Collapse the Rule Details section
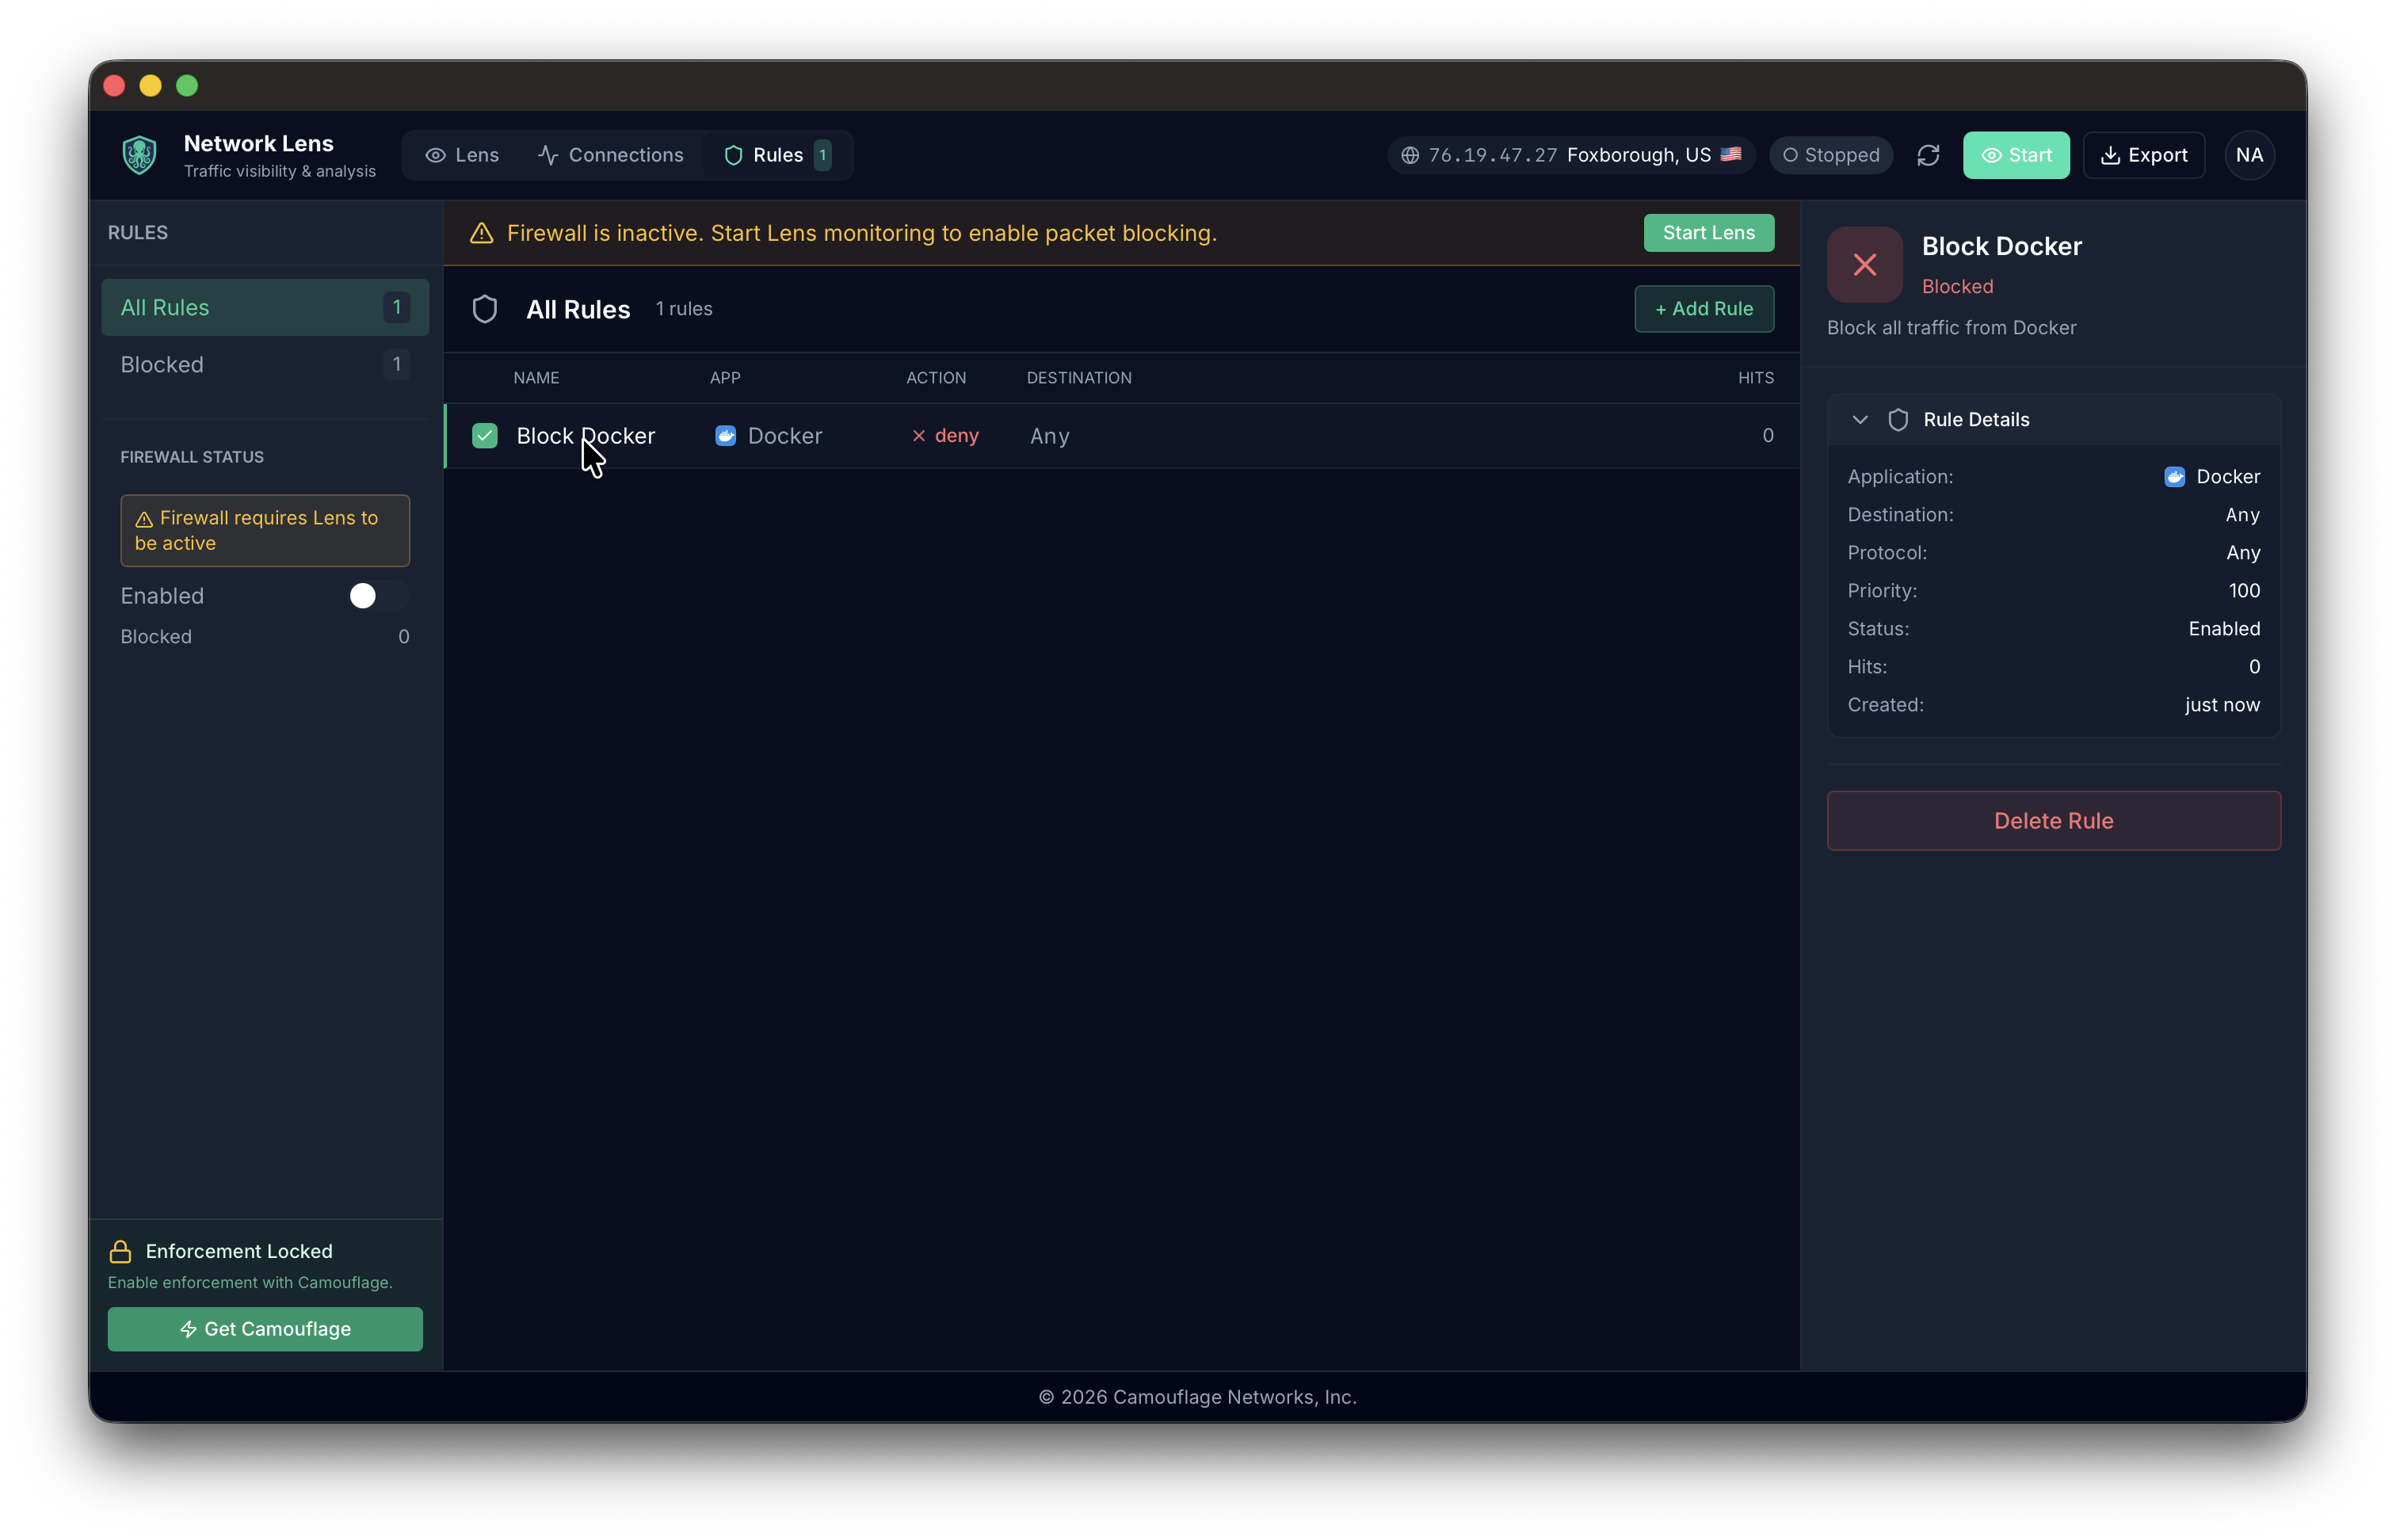The height and width of the screenshot is (1540, 2396). 1860,420
